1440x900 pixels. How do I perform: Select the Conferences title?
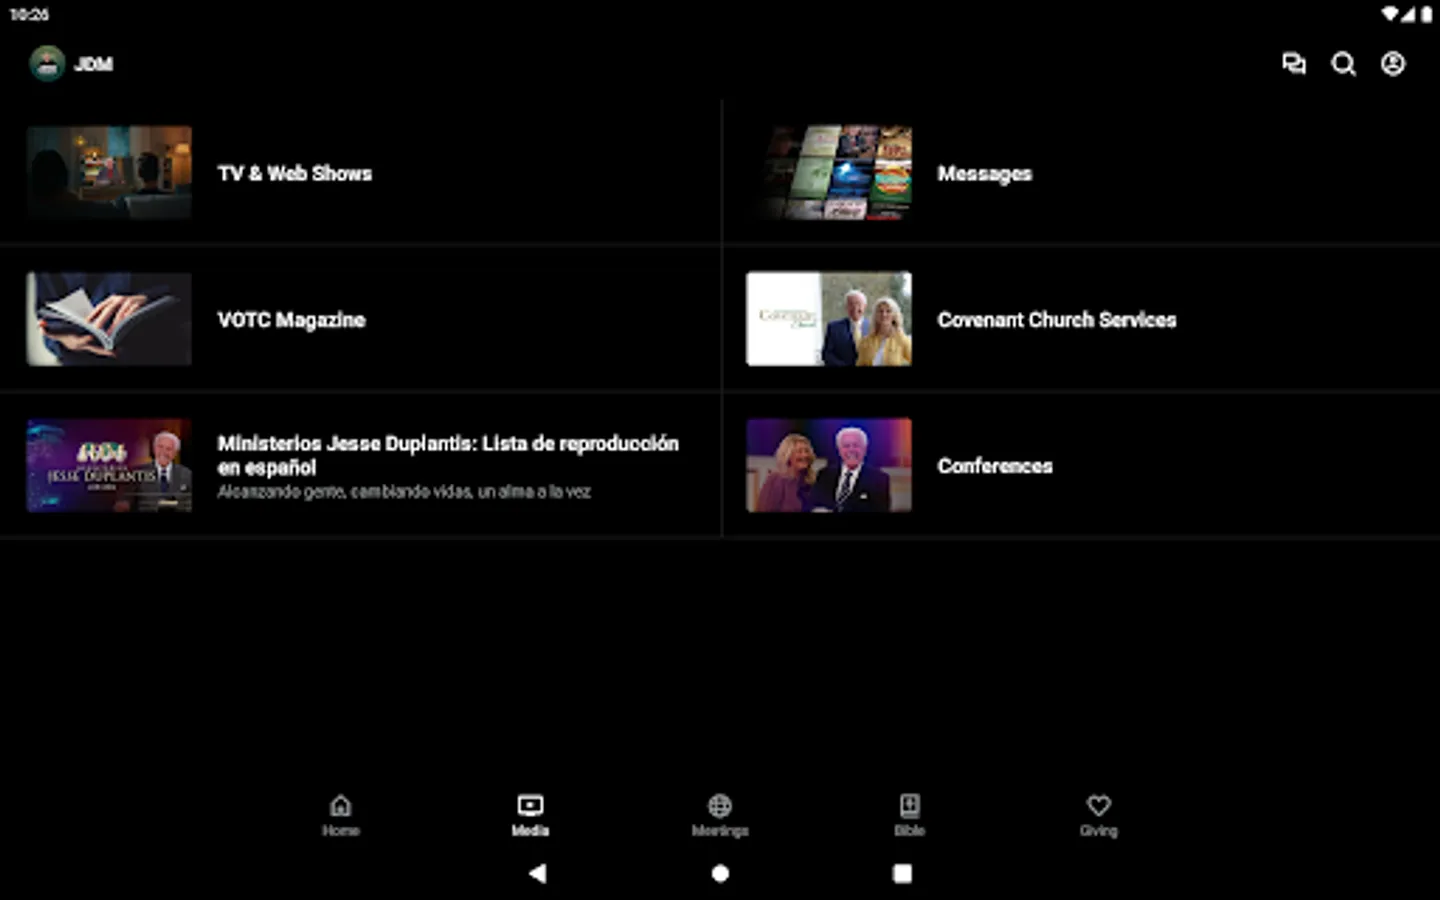coord(995,466)
